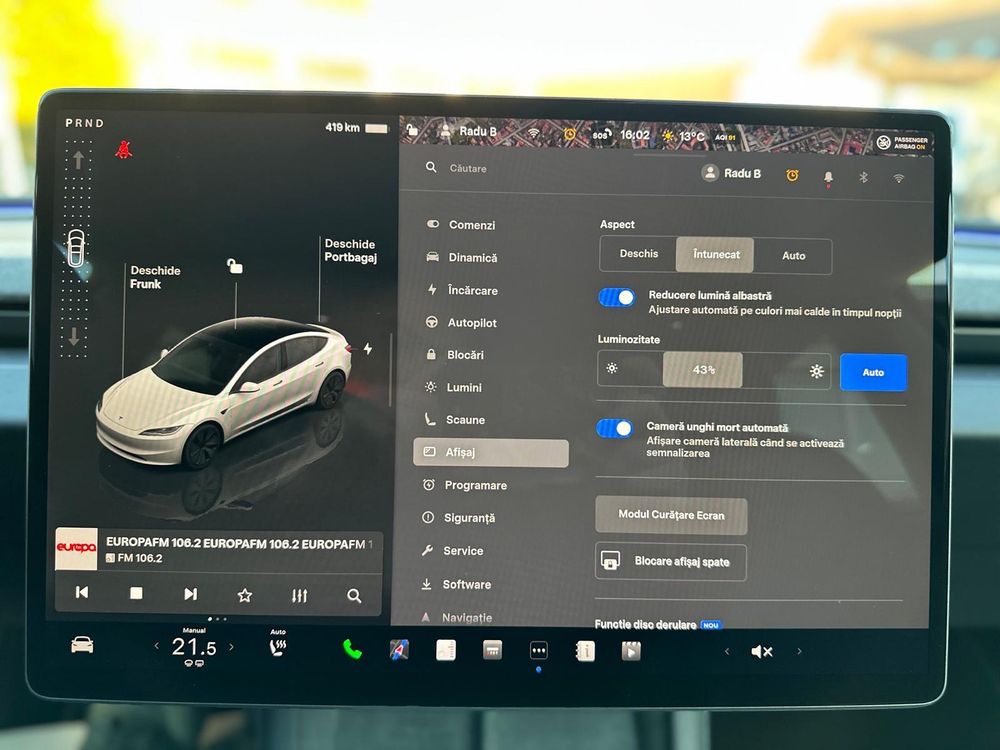
Task: Toggle Cameră unghi mort automată switch
Action: click(x=615, y=428)
